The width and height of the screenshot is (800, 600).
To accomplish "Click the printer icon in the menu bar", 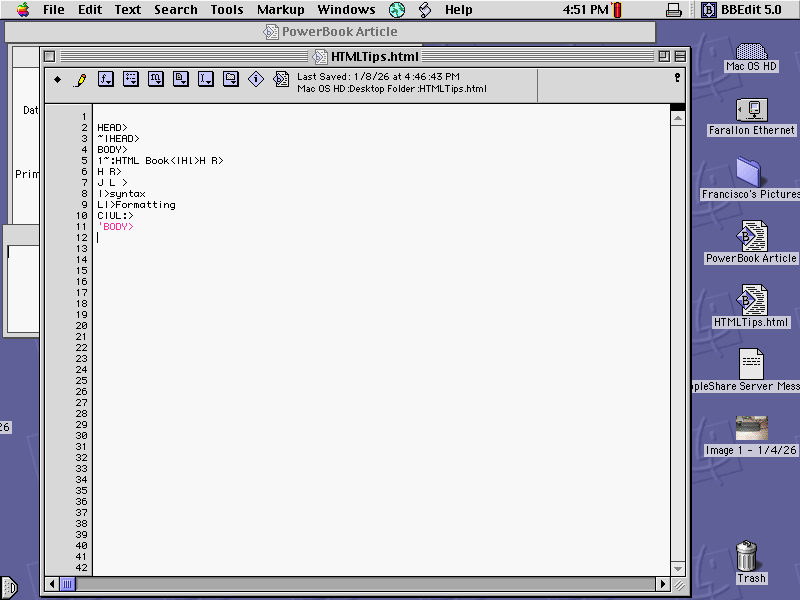I will coord(674,9).
